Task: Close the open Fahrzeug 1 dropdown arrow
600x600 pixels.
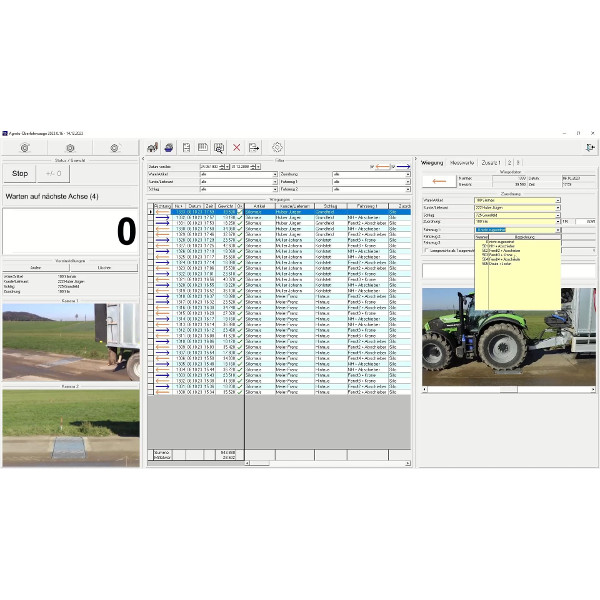Action: [558, 230]
